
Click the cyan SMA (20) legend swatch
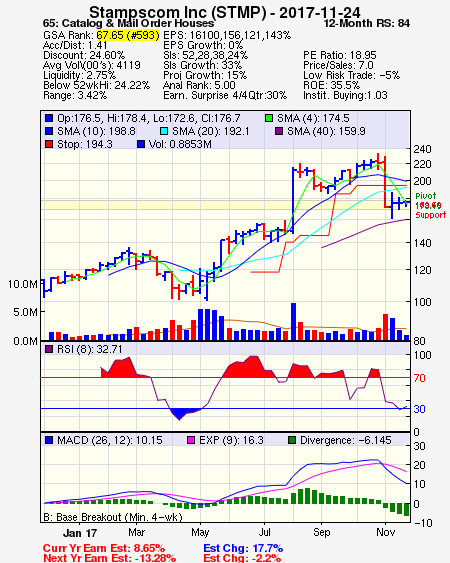click(x=164, y=131)
